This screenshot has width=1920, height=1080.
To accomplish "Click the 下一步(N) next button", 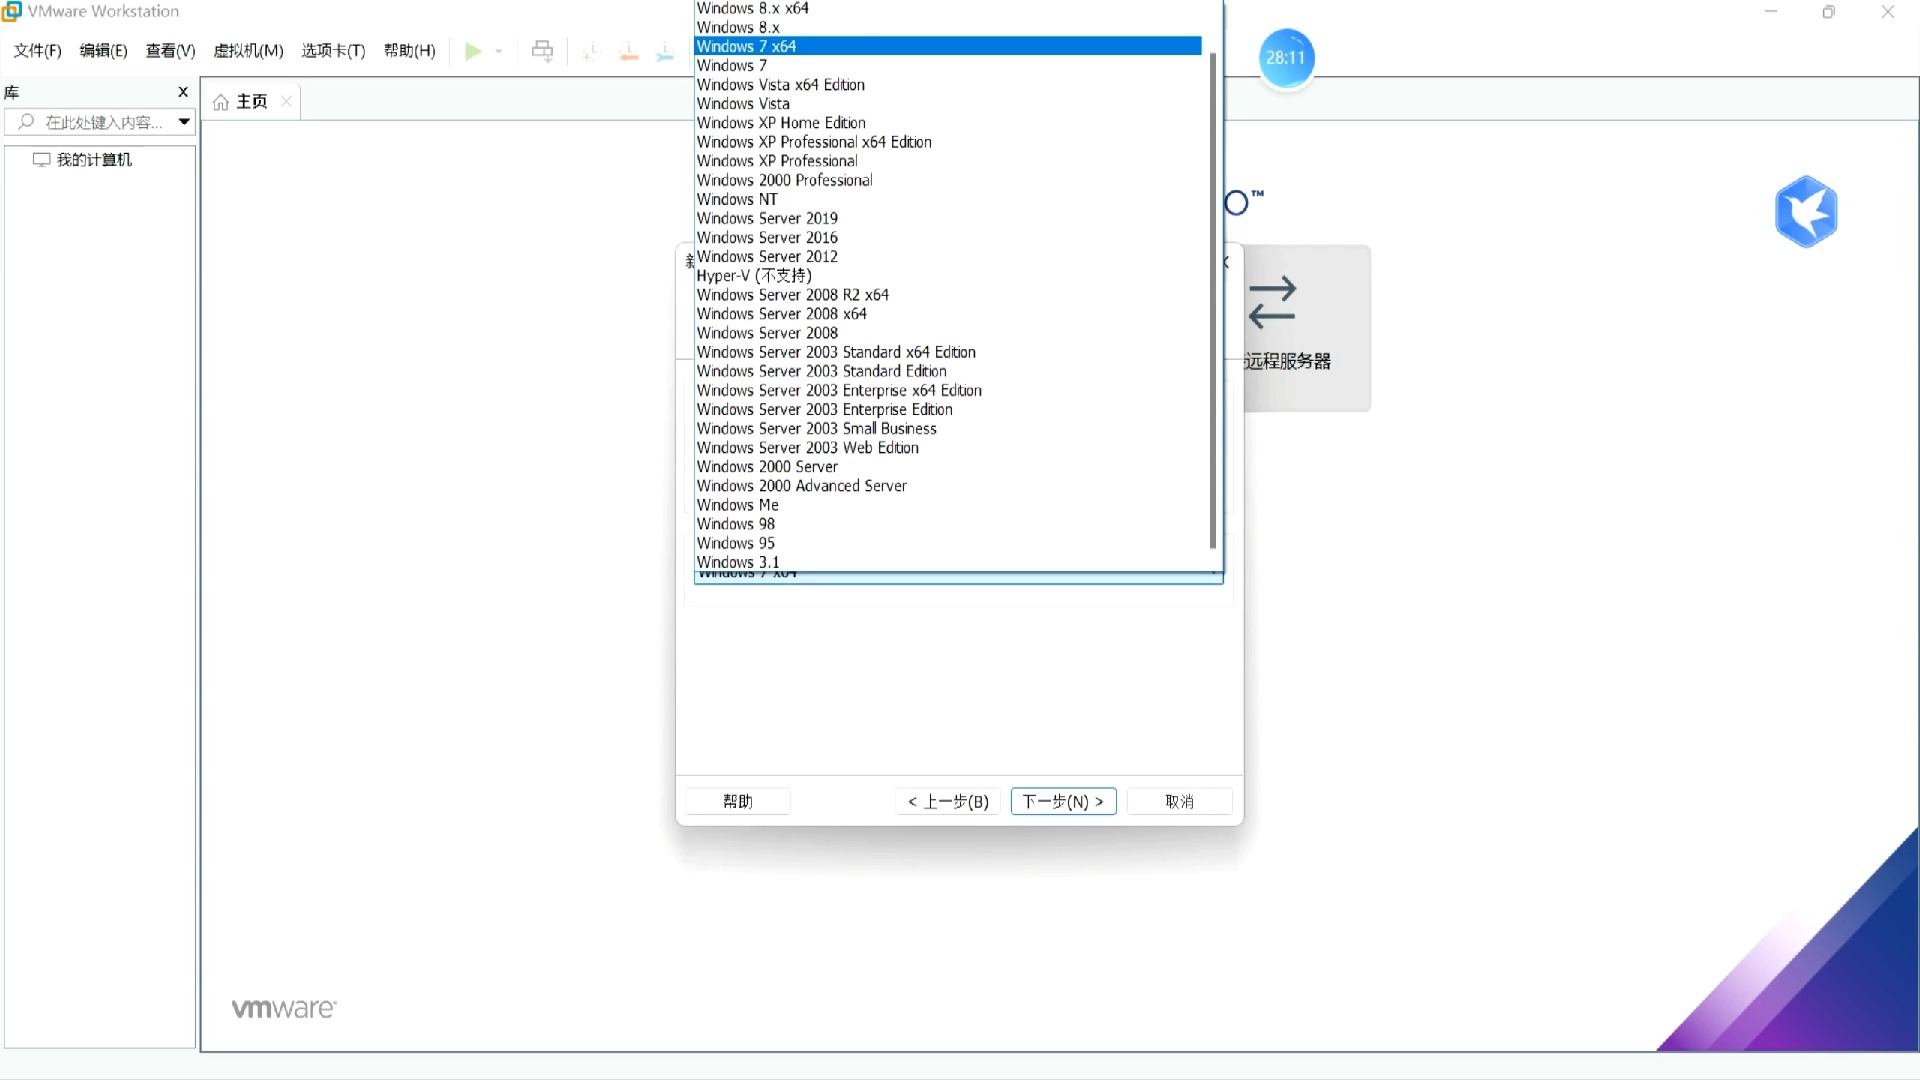I will point(1063,801).
